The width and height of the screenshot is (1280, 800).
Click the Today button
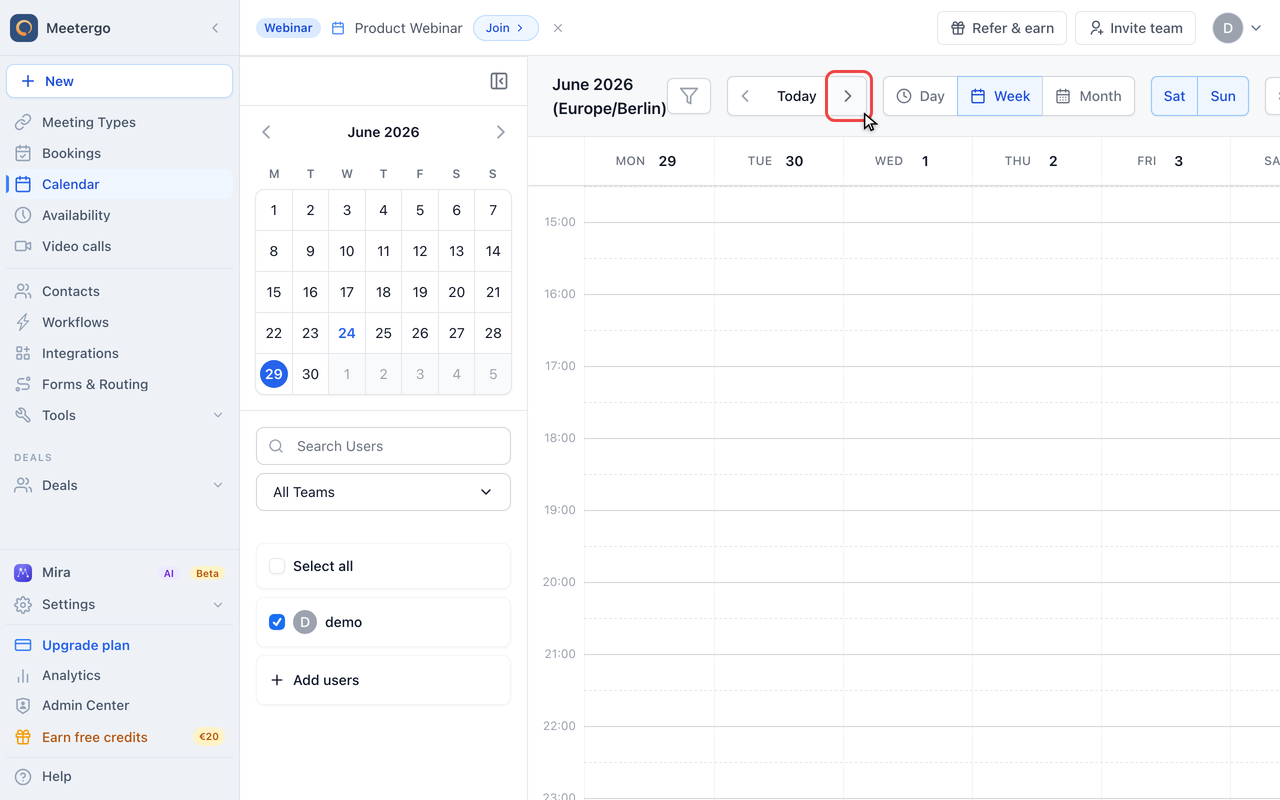pos(796,96)
